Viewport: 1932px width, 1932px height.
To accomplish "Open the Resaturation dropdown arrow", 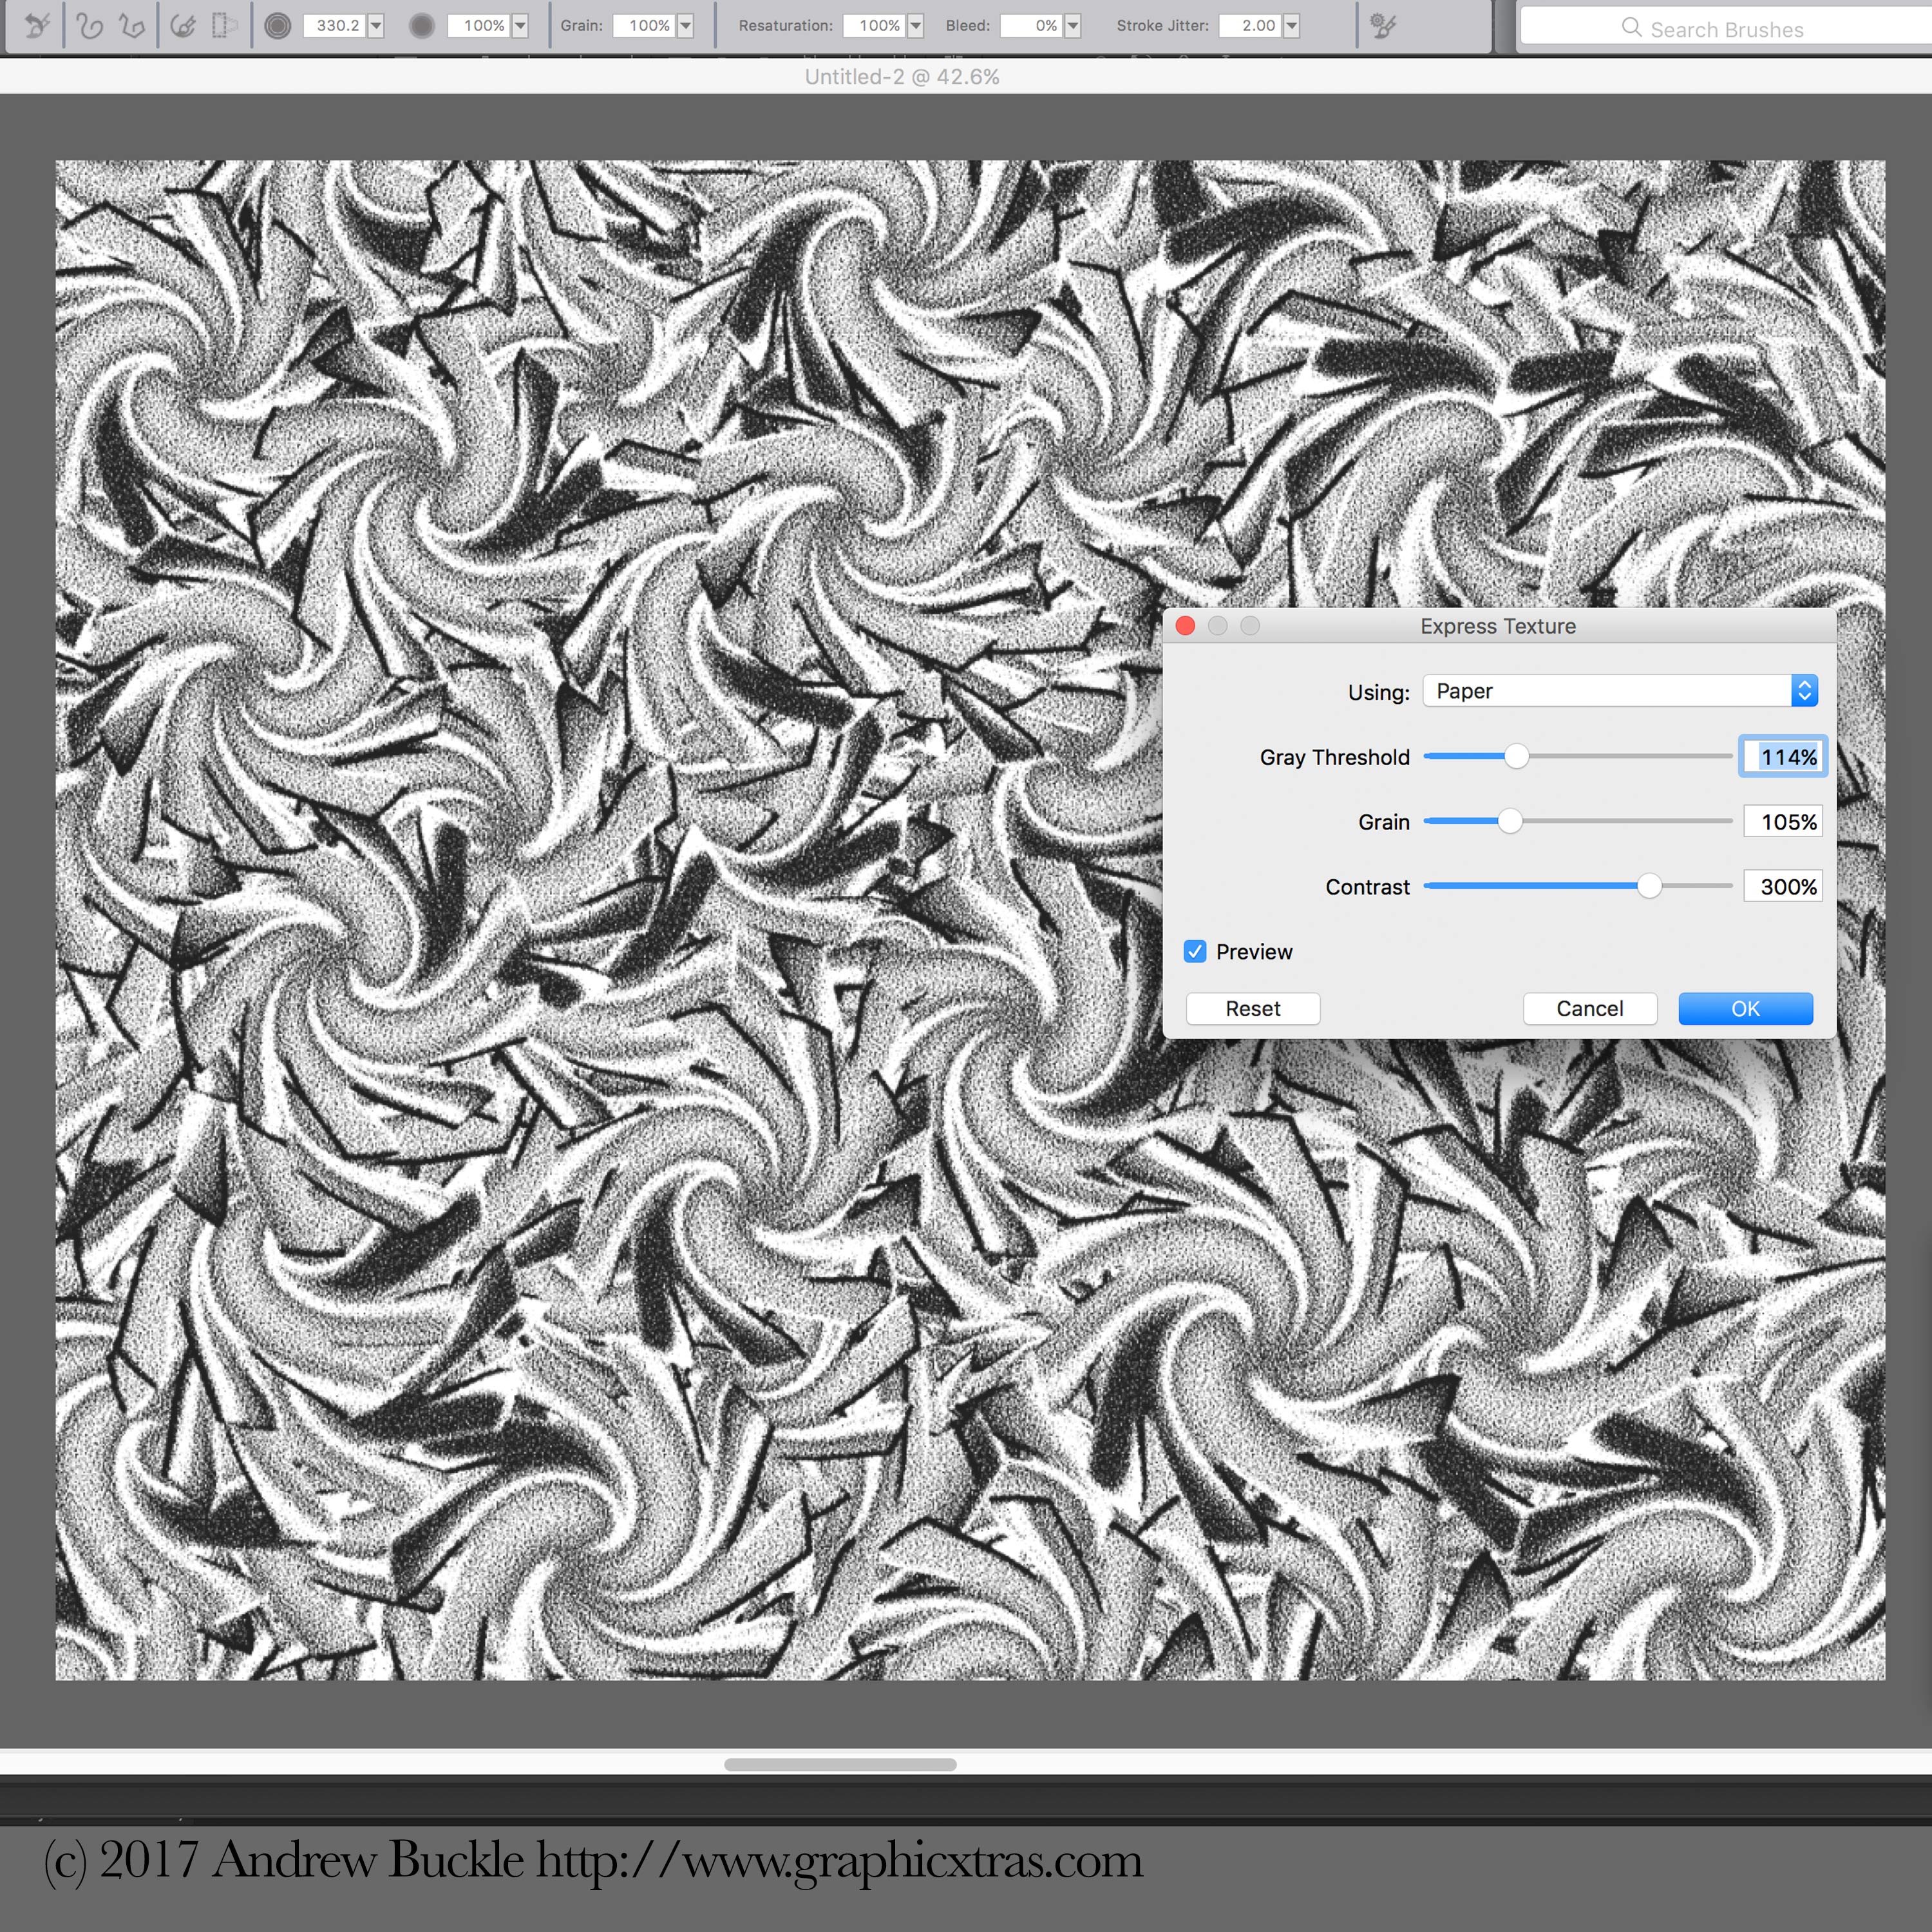I will [915, 25].
